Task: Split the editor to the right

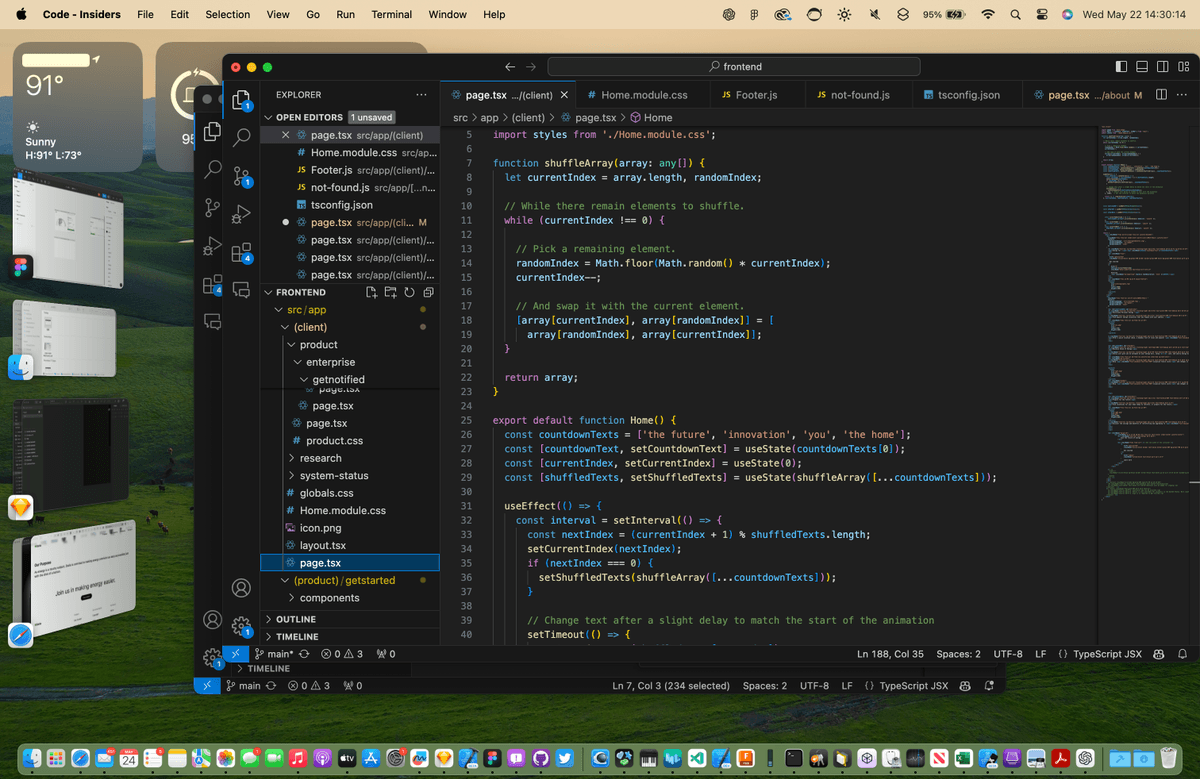Action: (1161, 95)
